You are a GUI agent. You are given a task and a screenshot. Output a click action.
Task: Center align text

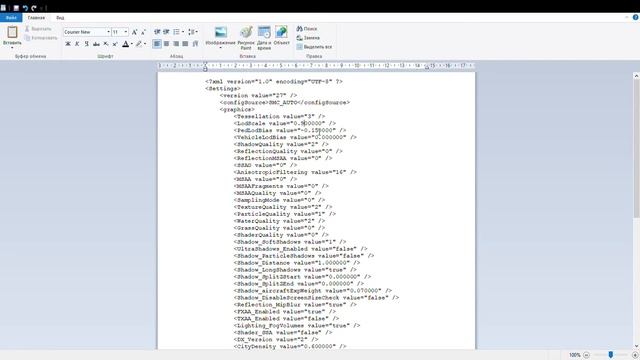[167, 44]
